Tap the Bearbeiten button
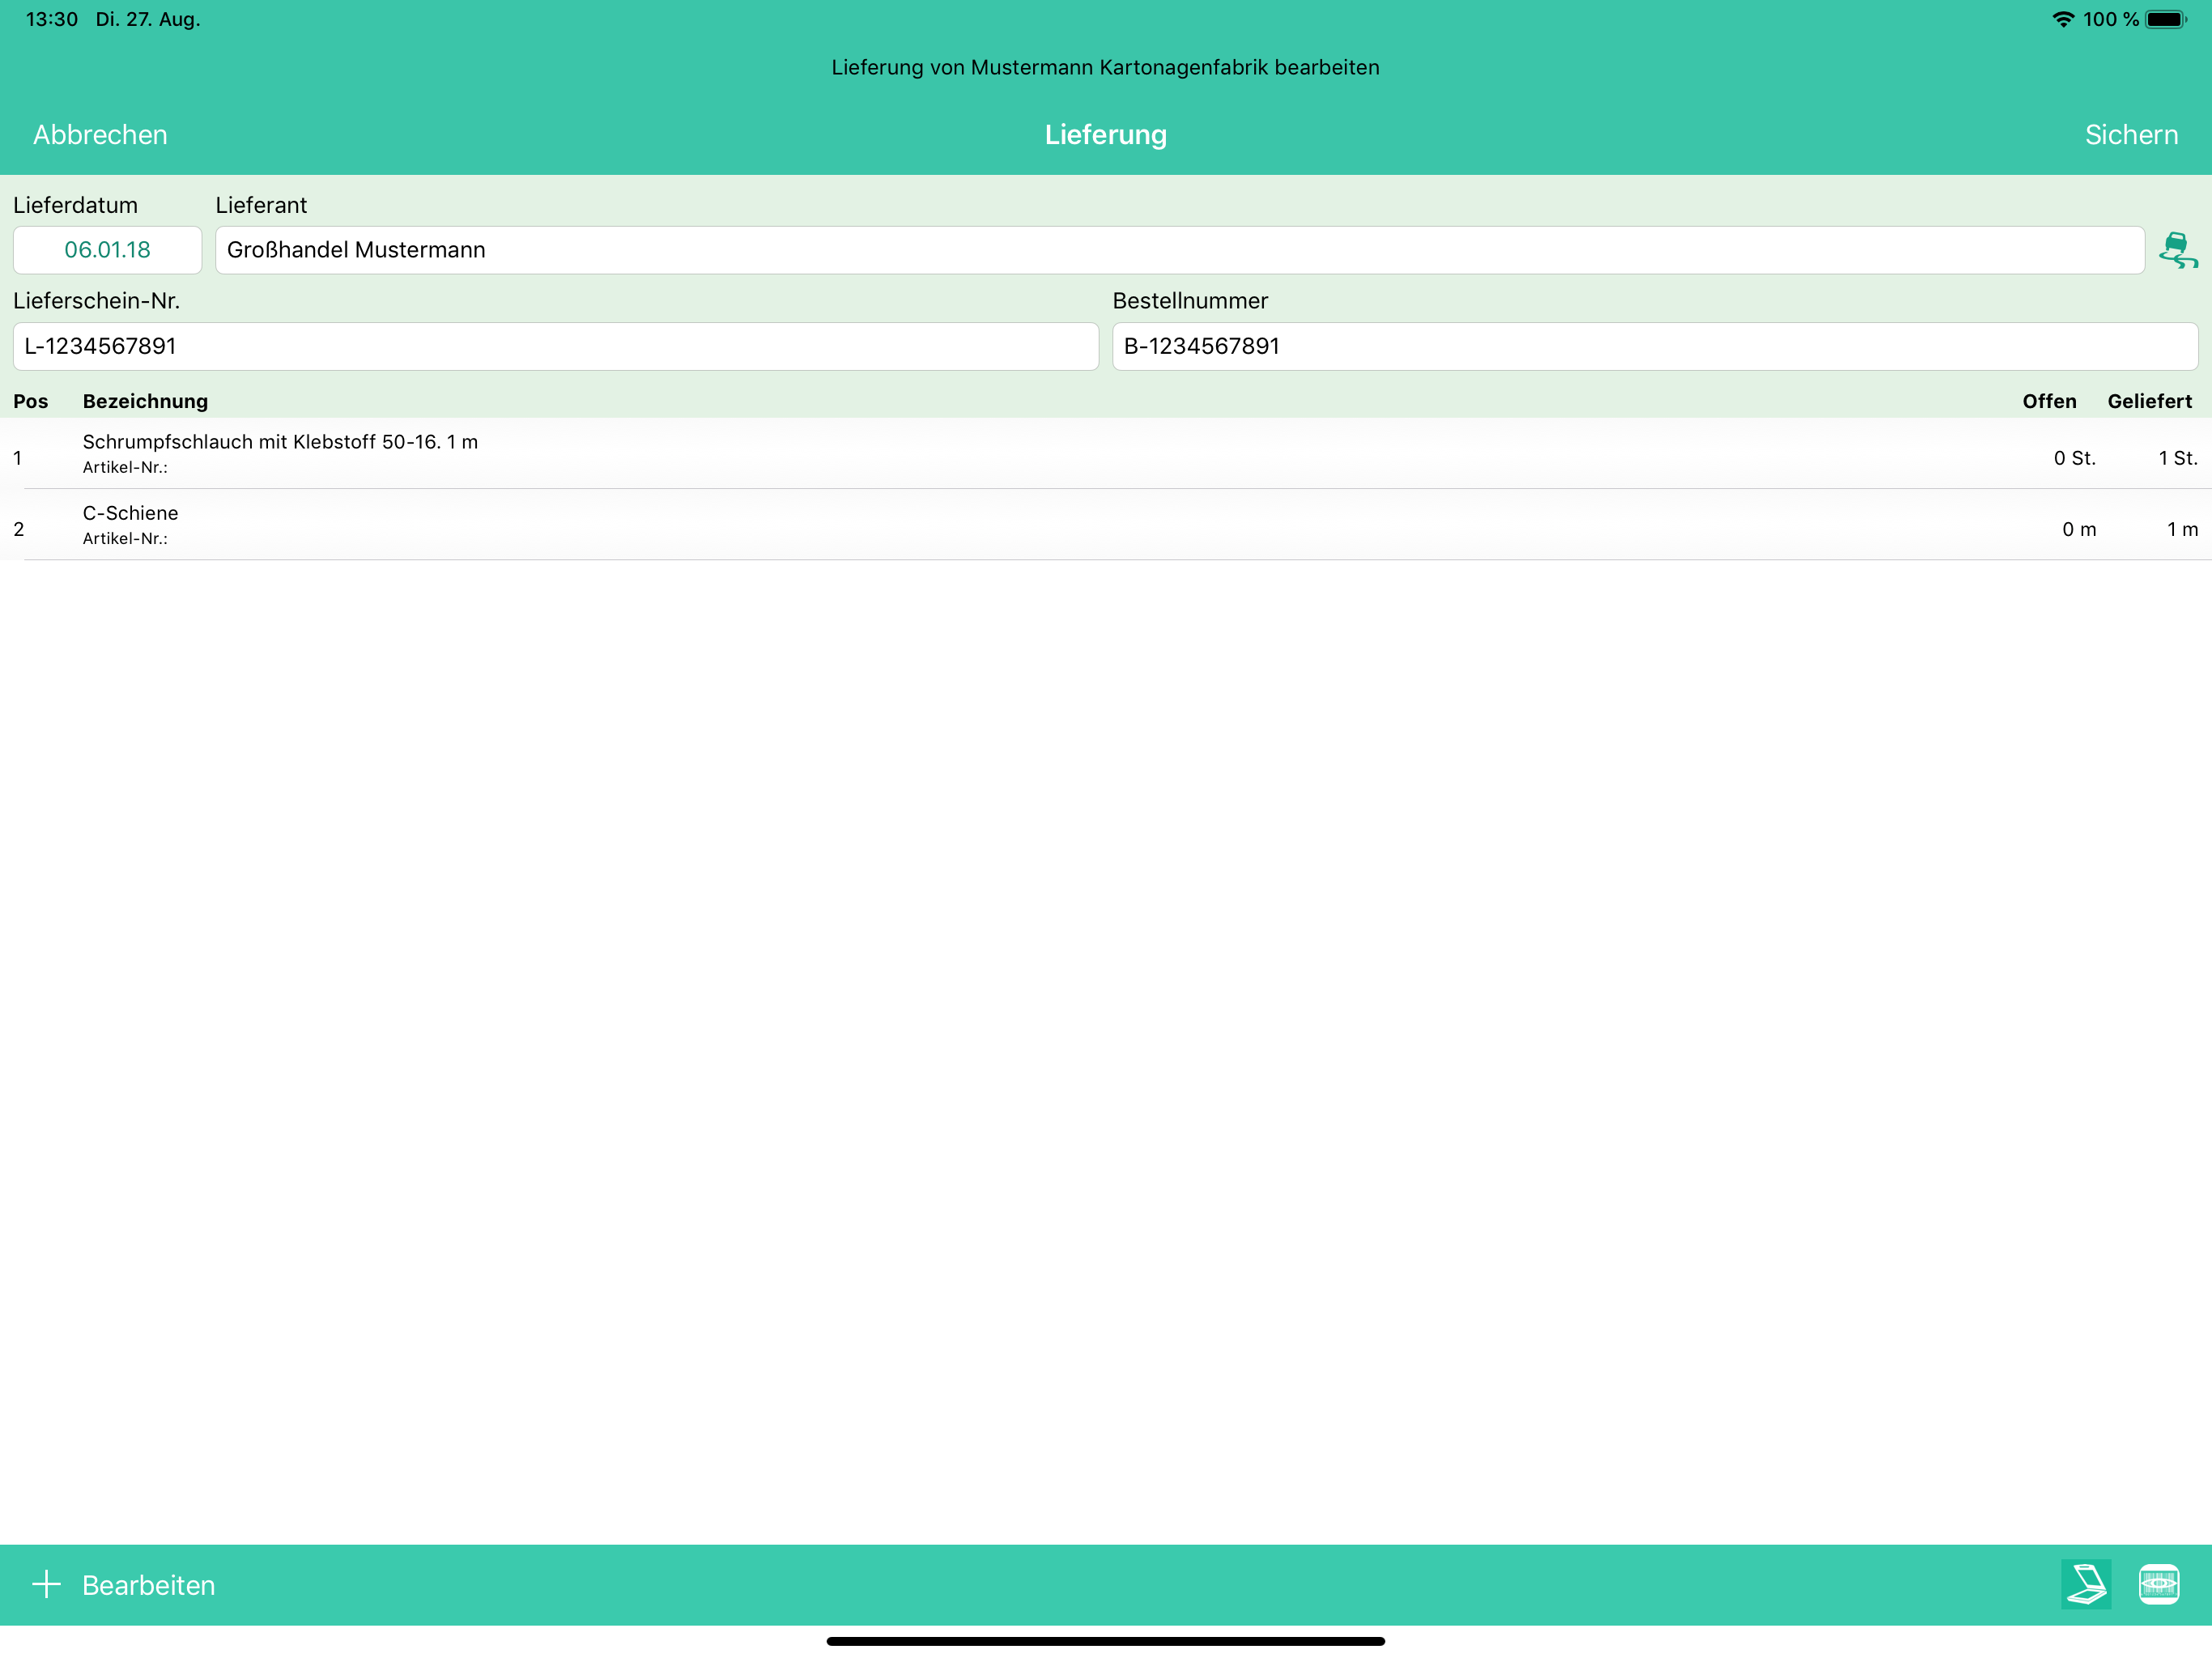Viewport: 2212px width, 1658px height. (148, 1585)
